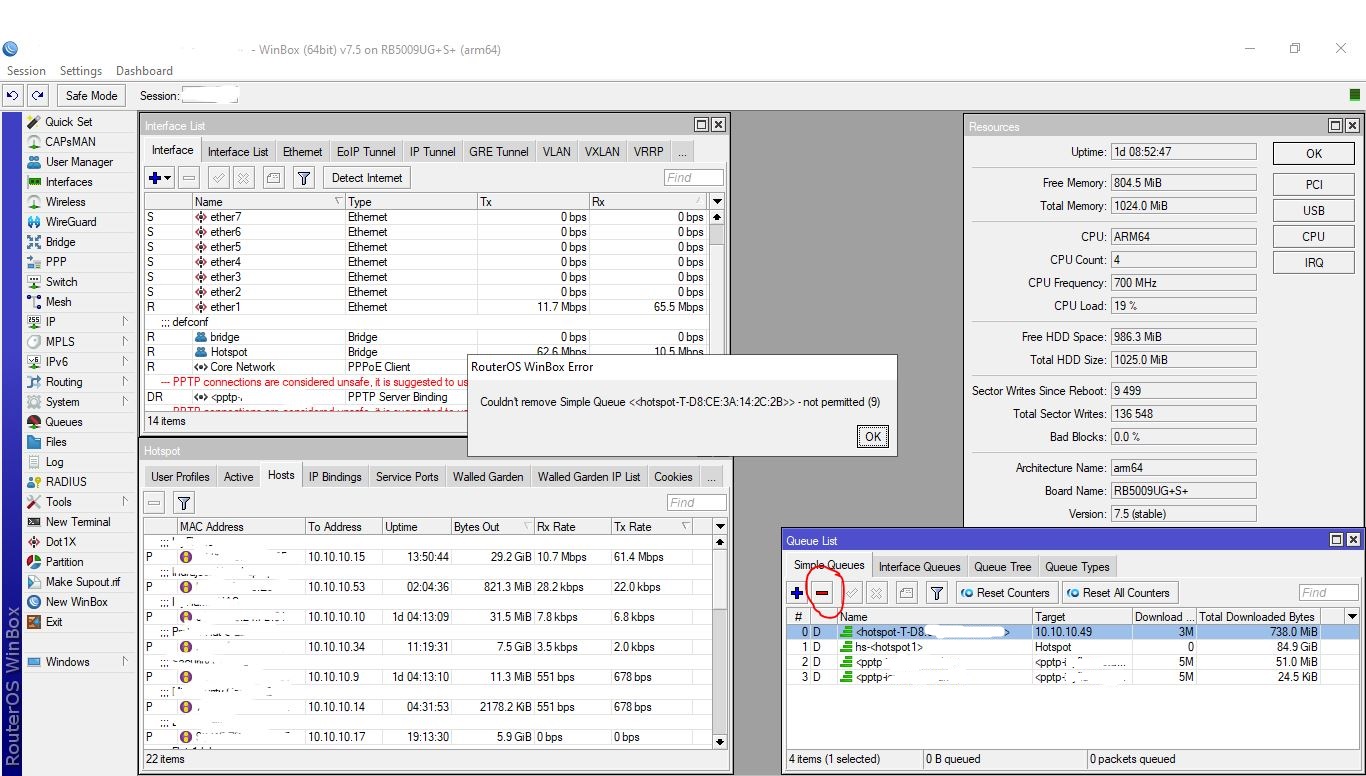Click the Redo arrow icon in top toolbar
1366x776 pixels.
(x=37, y=96)
